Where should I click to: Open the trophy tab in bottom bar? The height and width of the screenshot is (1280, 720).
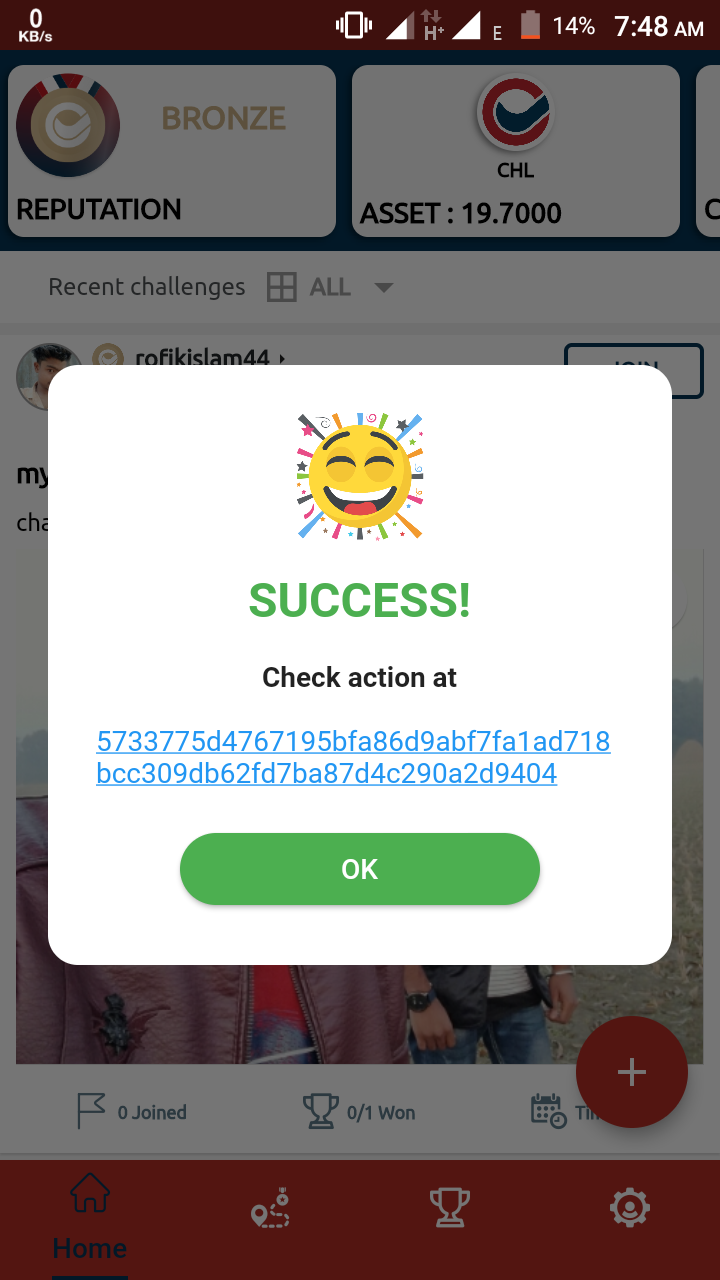(x=450, y=1209)
